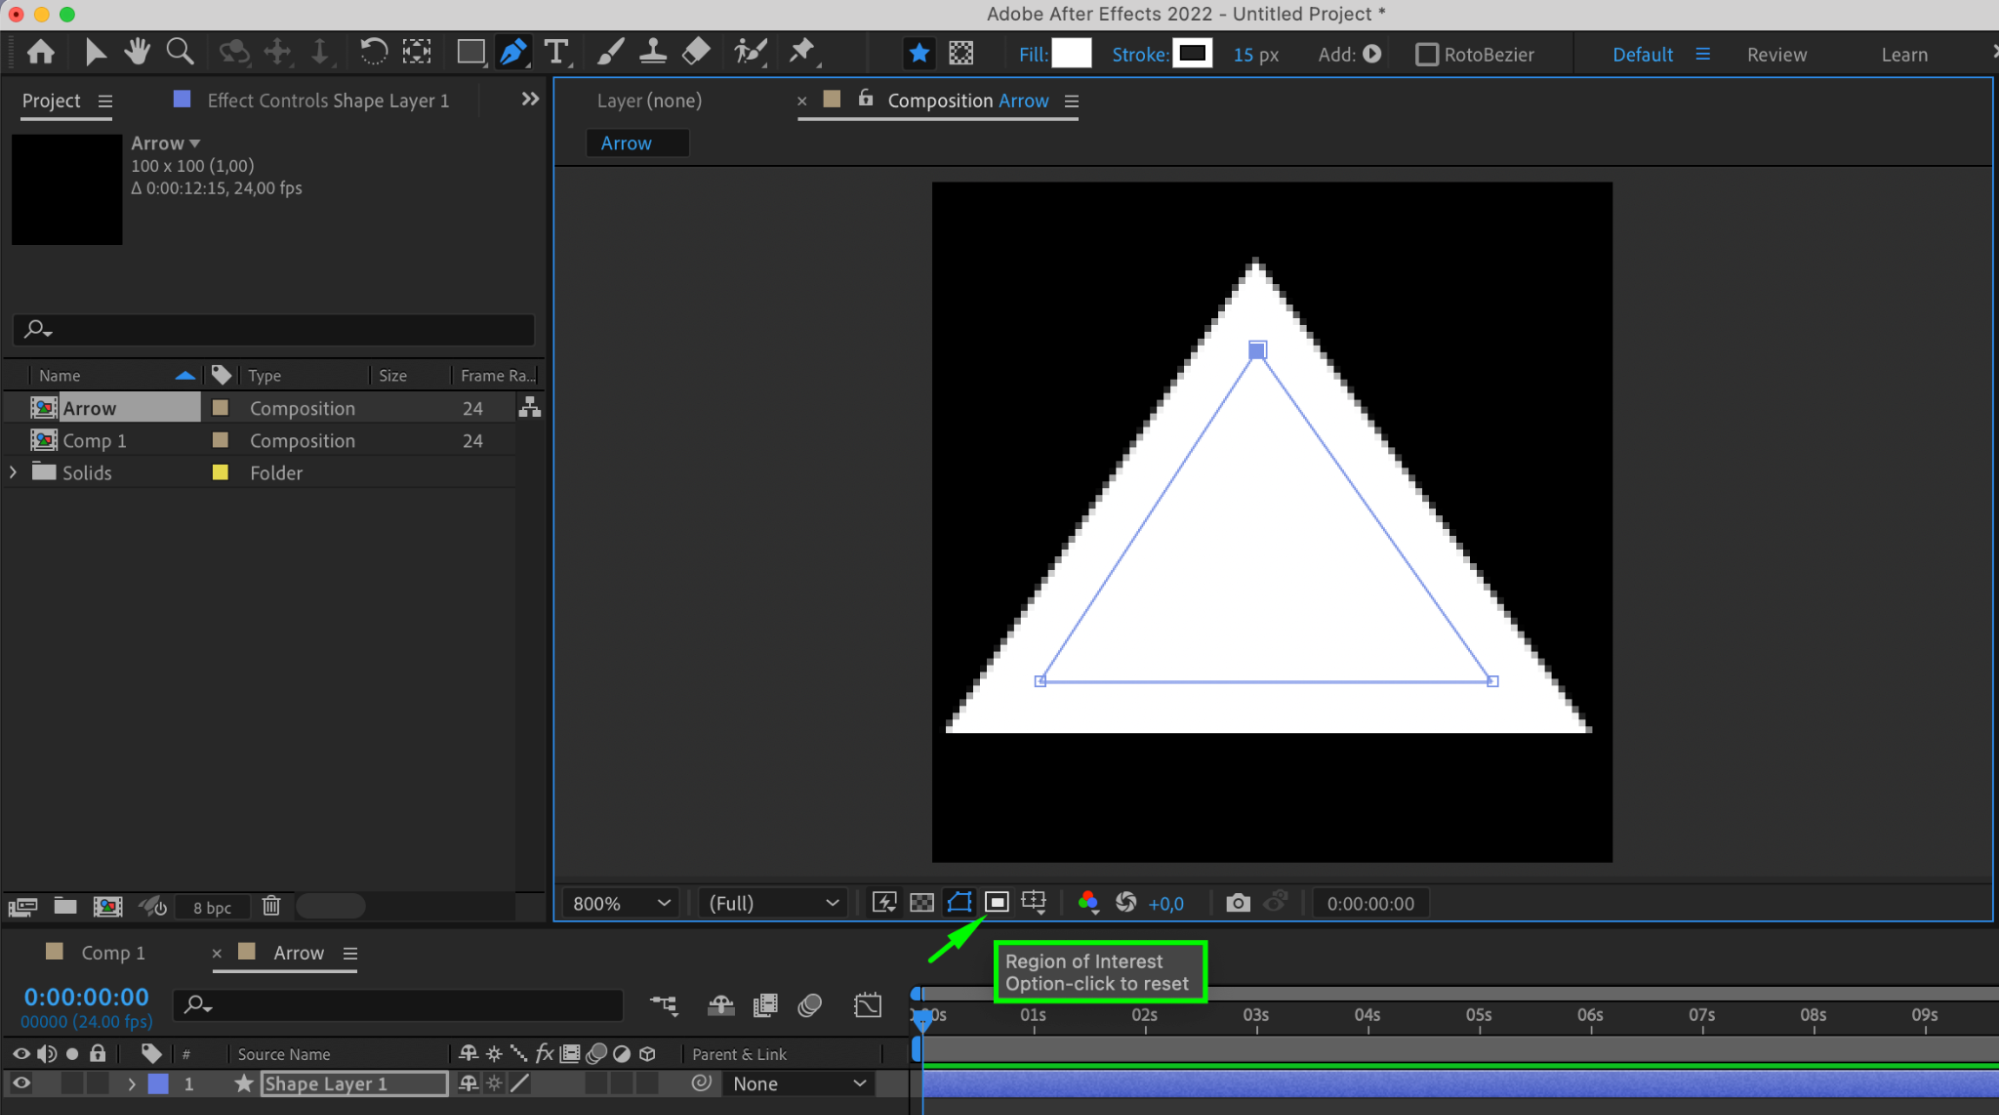Click the Region of Interest icon
The width and height of the screenshot is (1999, 1115).
click(x=996, y=903)
